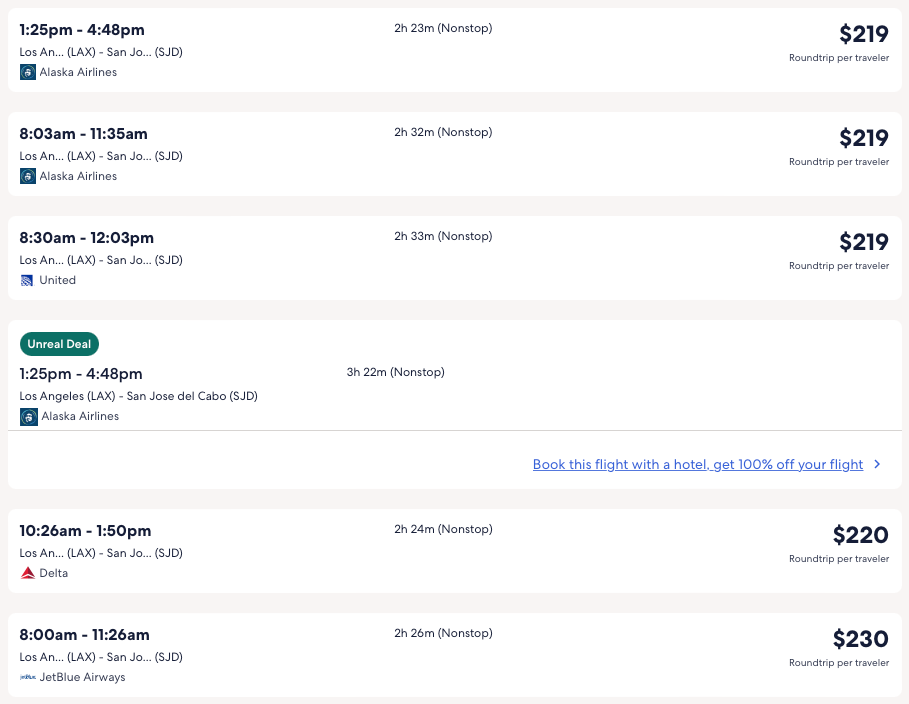Open the 10:26am - 1:50pm flight listing
The height and width of the screenshot is (704, 909).
[85, 531]
